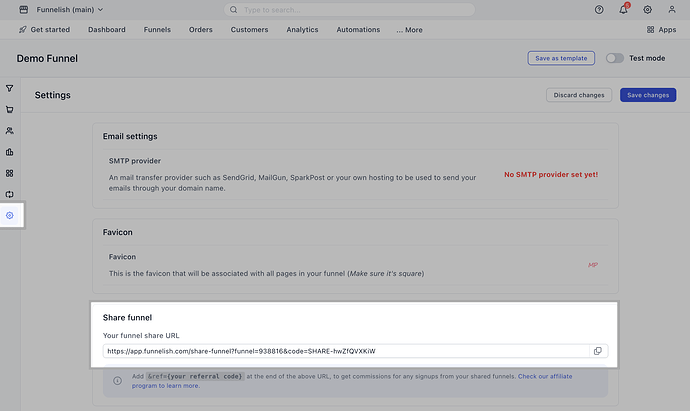Open the funnel icon in left sidebar
This screenshot has height=411, width=690.
pyautogui.click(x=9, y=89)
